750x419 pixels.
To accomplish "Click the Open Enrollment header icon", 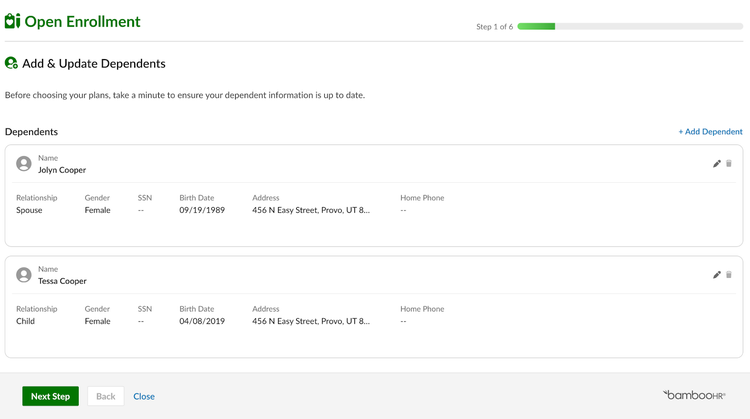I will click(12, 21).
